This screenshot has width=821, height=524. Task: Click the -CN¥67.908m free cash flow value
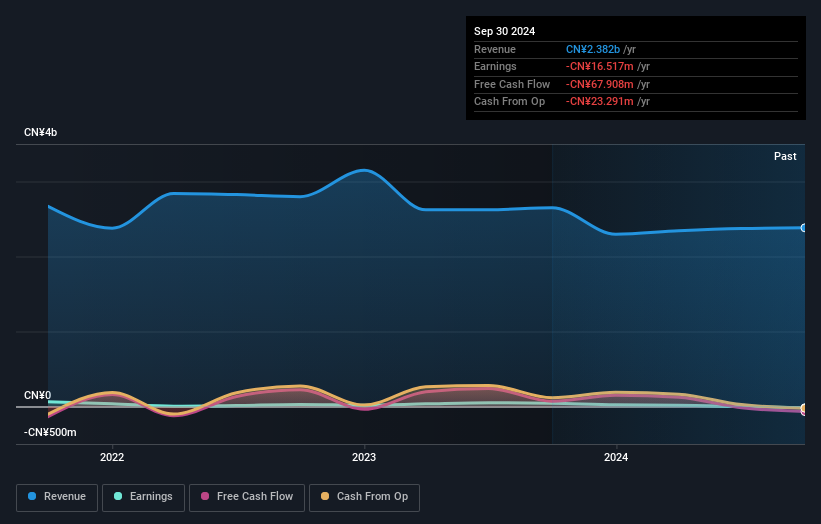pyautogui.click(x=600, y=84)
